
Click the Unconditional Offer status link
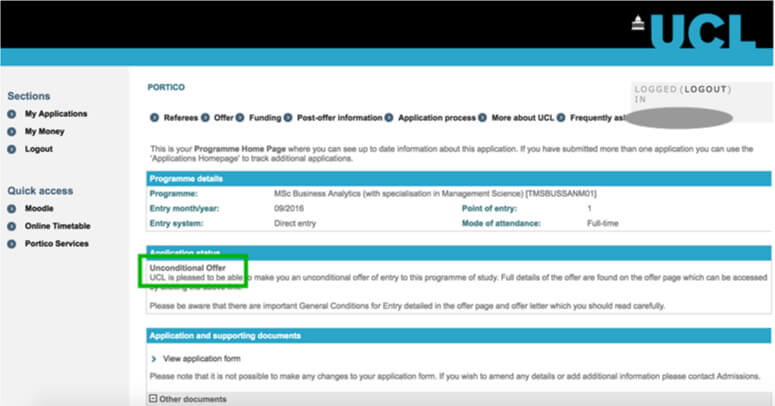click(x=187, y=268)
